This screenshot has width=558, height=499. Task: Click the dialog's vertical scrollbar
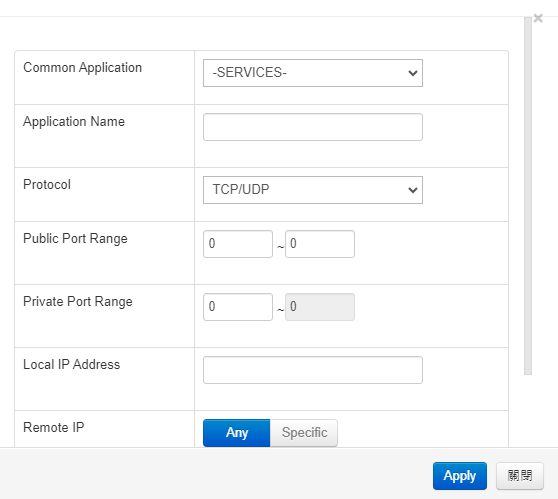528,196
